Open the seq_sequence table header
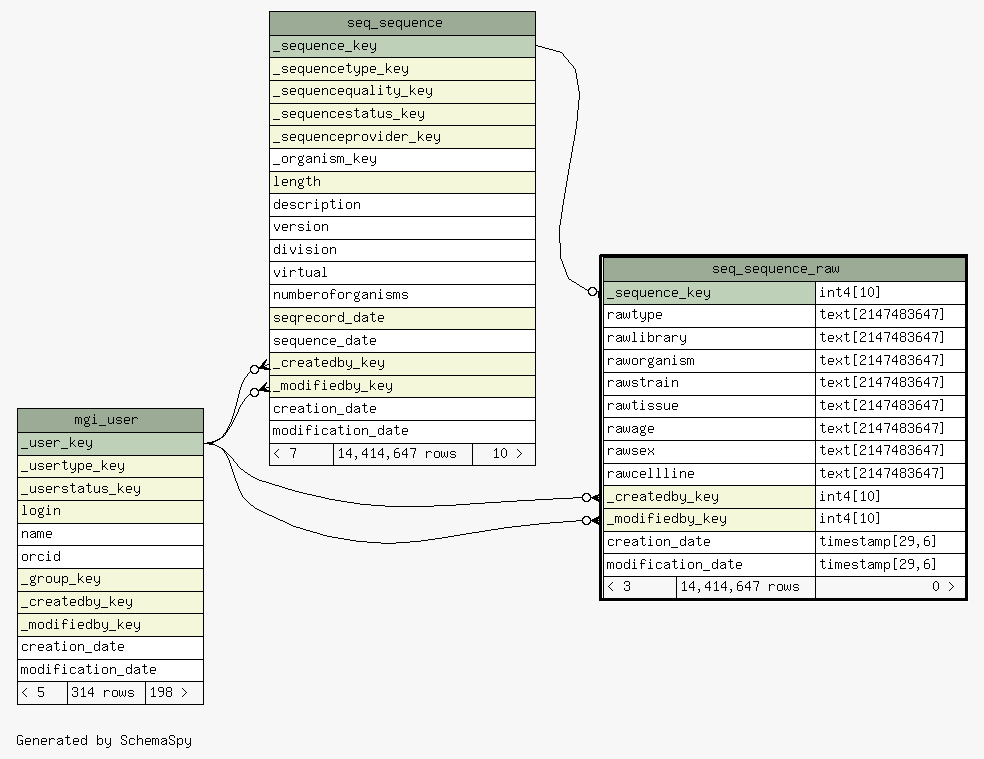 (402, 23)
